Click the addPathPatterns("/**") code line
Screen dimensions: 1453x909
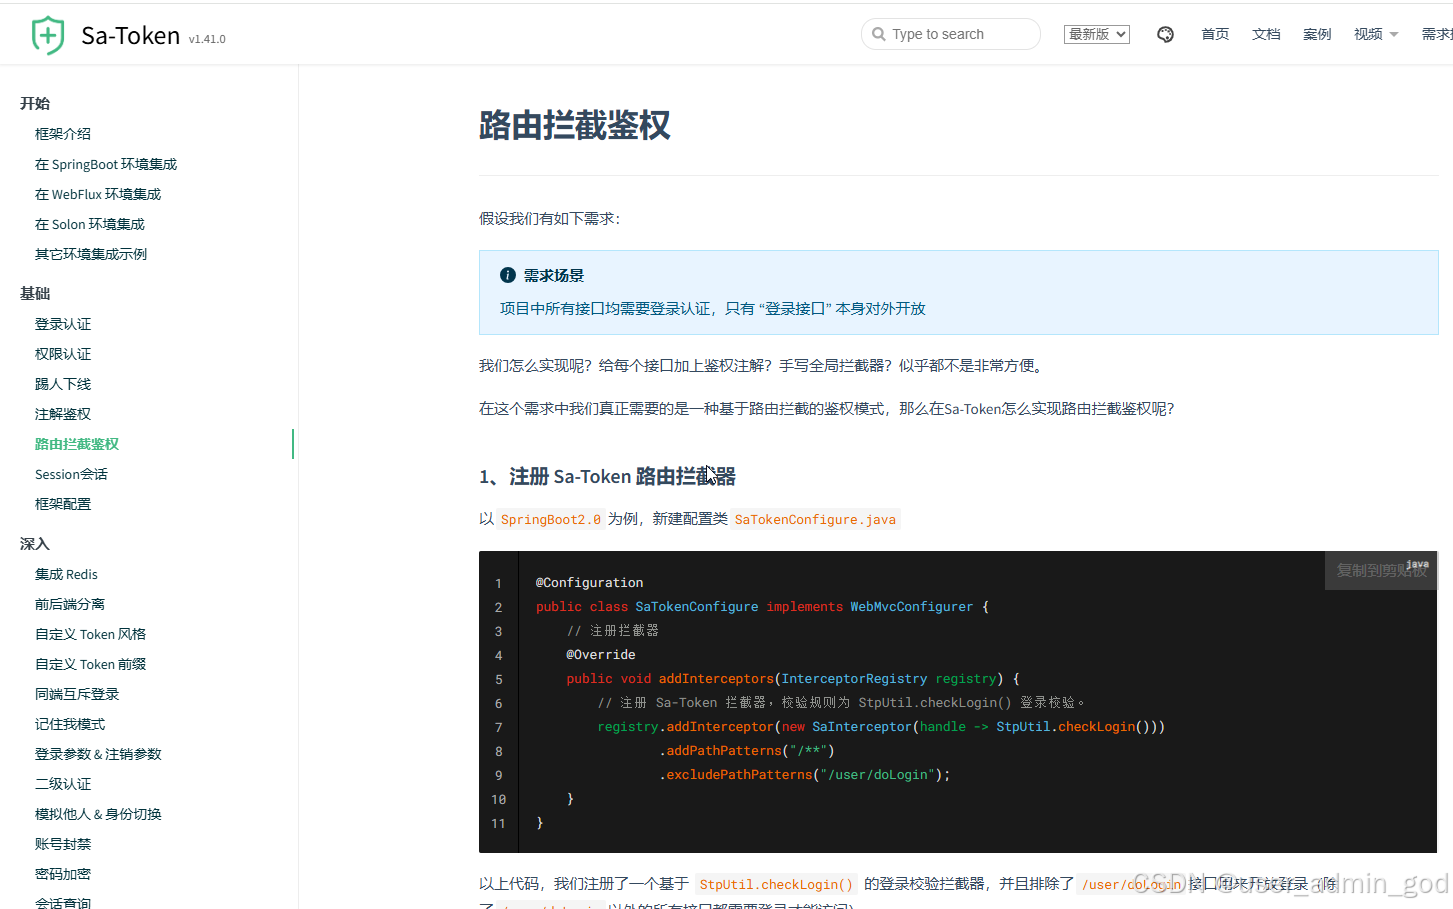747,751
